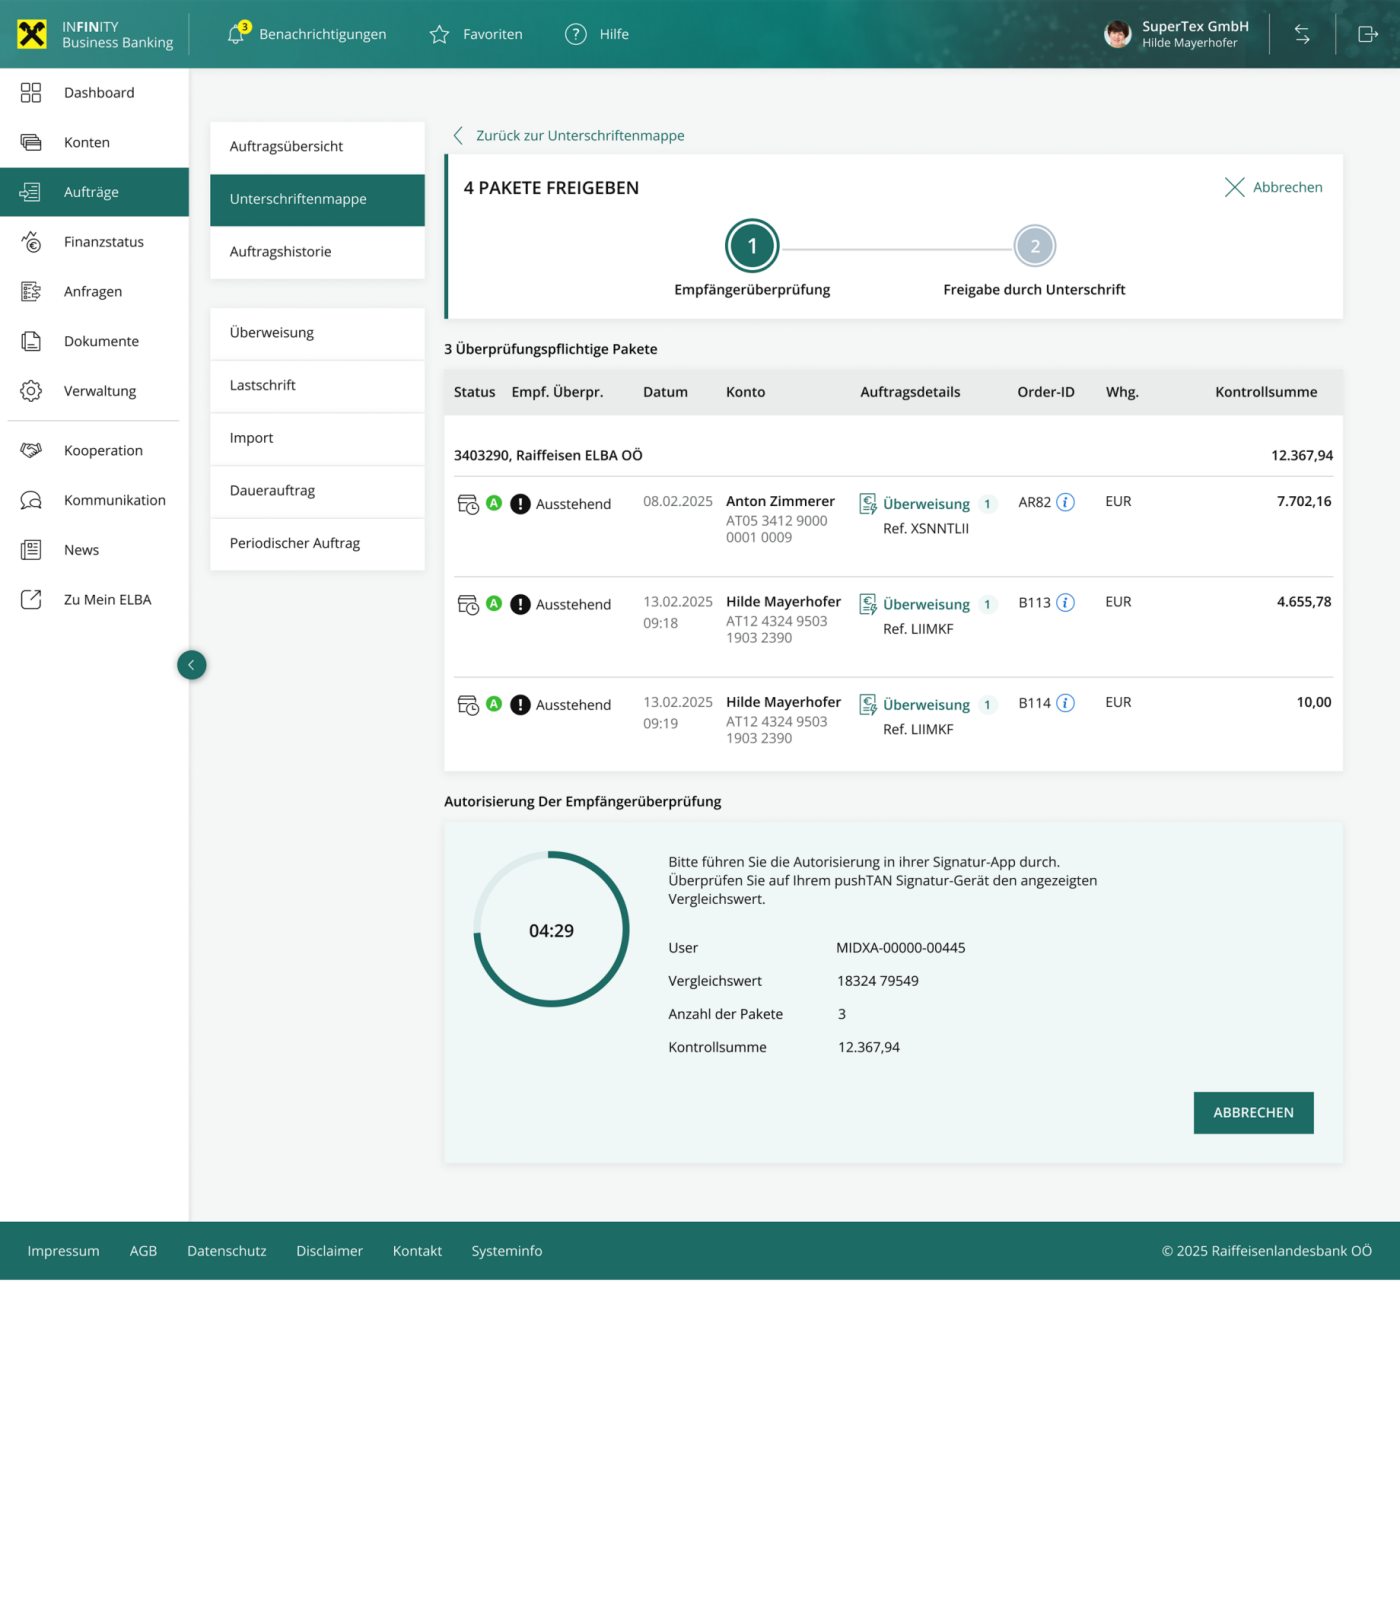This screenshot has height=1616, width=1400.
Task: Click Abbrechen with X at top right
Action: click(x=1273, y=187)
